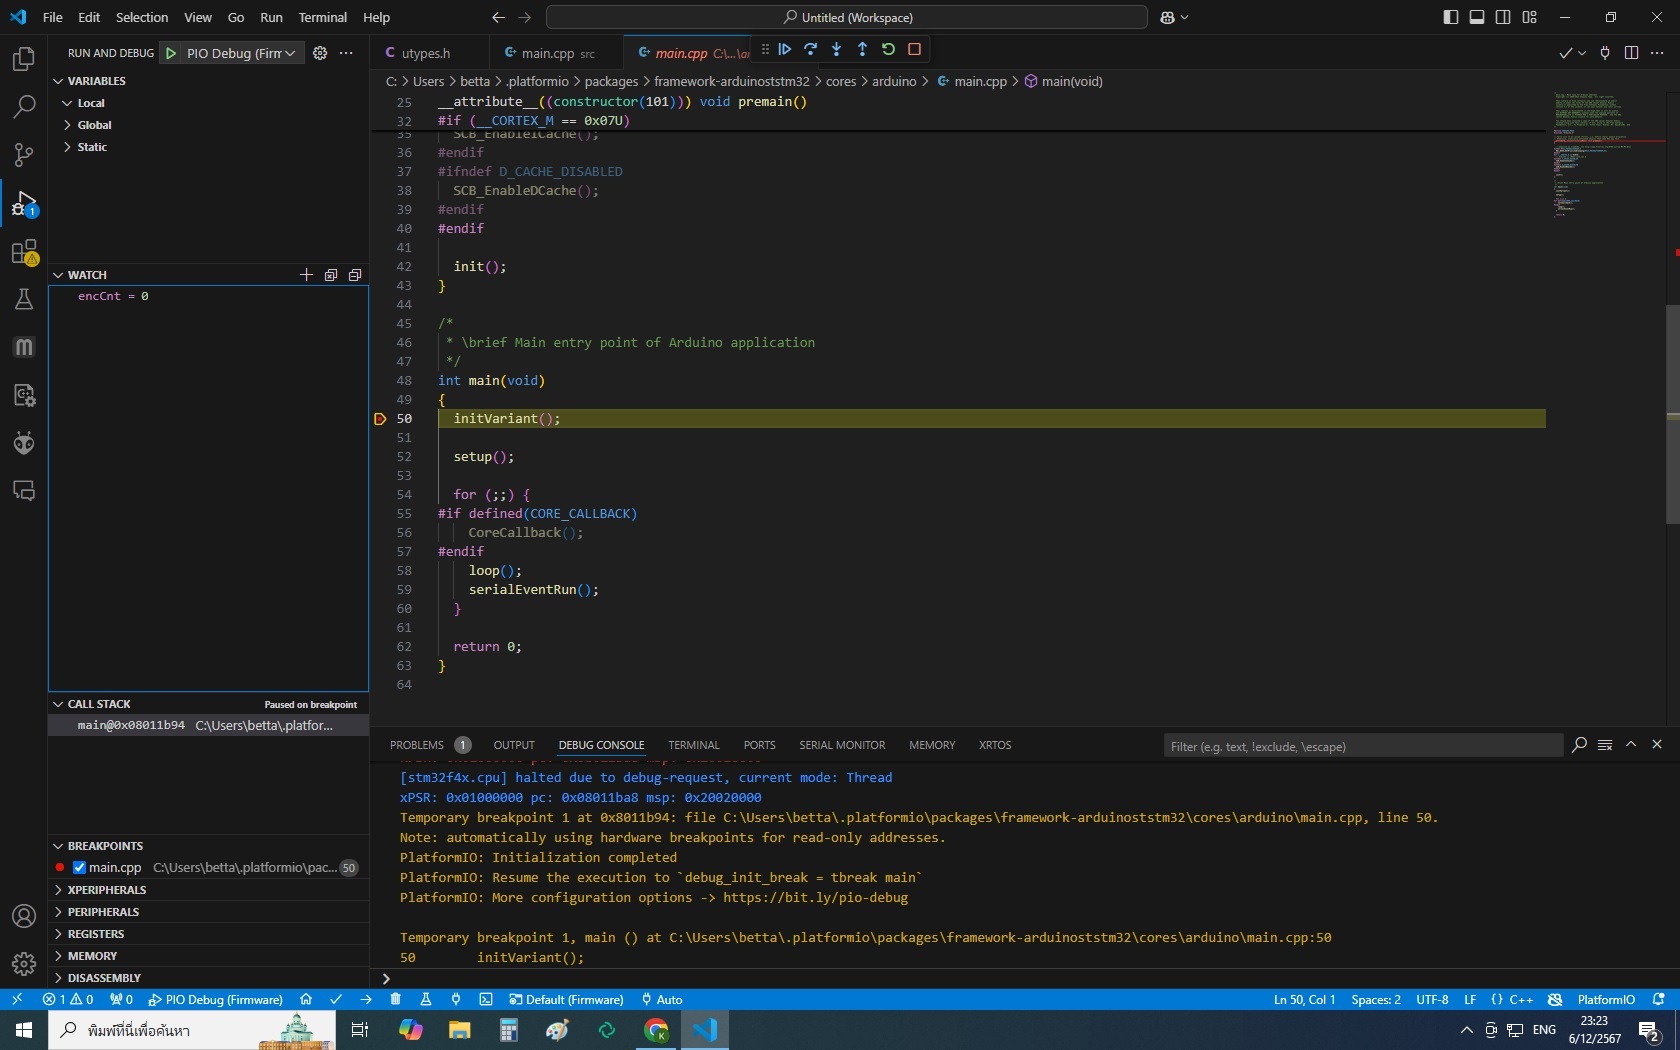Open Run and Debug view
Screen dimensions: 1680x1050
[24, 204]
